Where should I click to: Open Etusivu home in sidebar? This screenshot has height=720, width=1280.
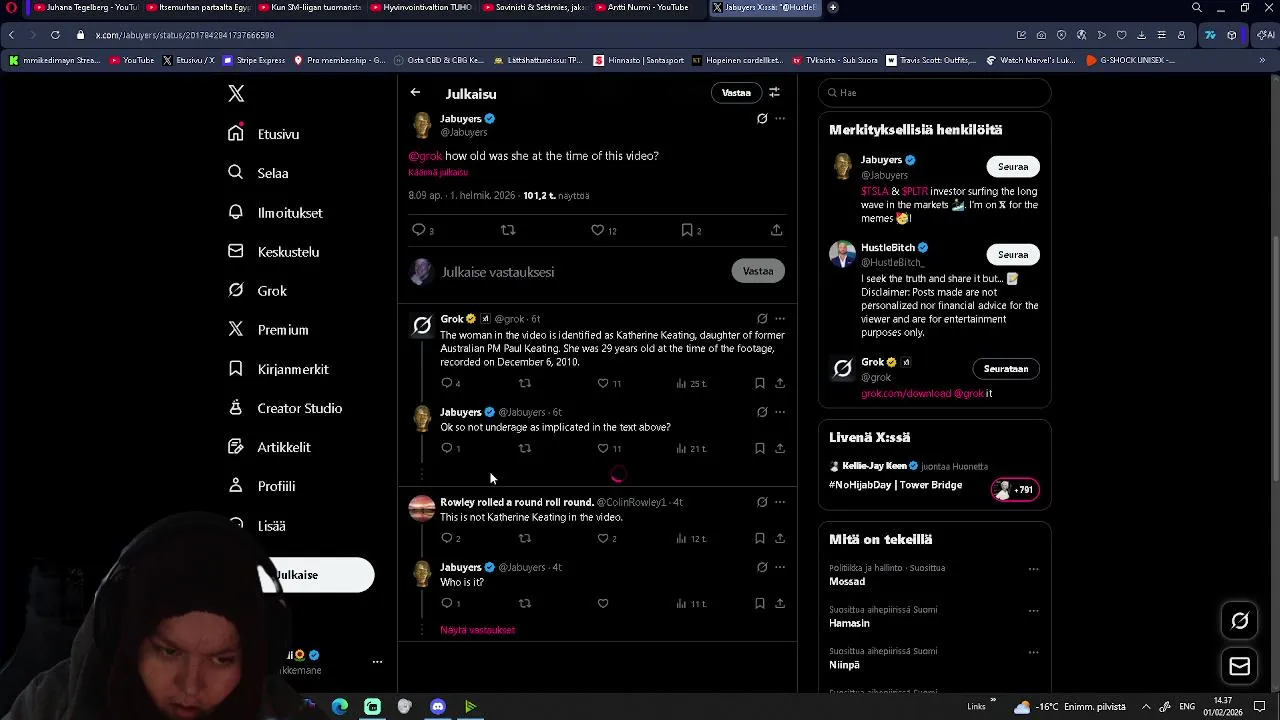pyautogui.click(x=264, y=134)
